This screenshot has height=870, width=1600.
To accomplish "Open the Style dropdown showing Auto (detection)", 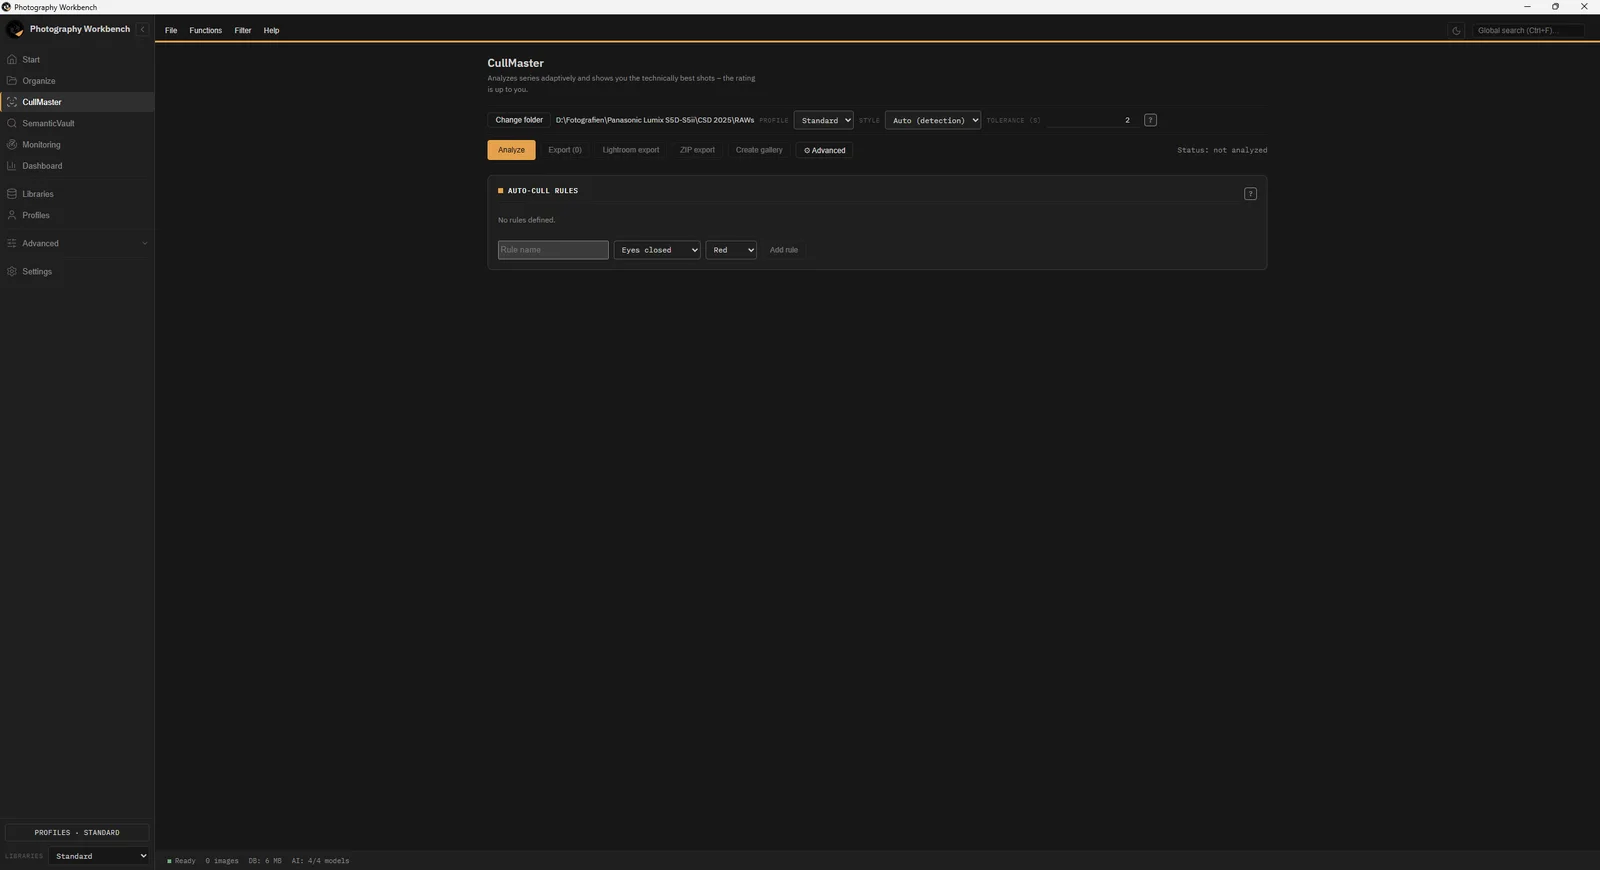I will click(933, 120).
